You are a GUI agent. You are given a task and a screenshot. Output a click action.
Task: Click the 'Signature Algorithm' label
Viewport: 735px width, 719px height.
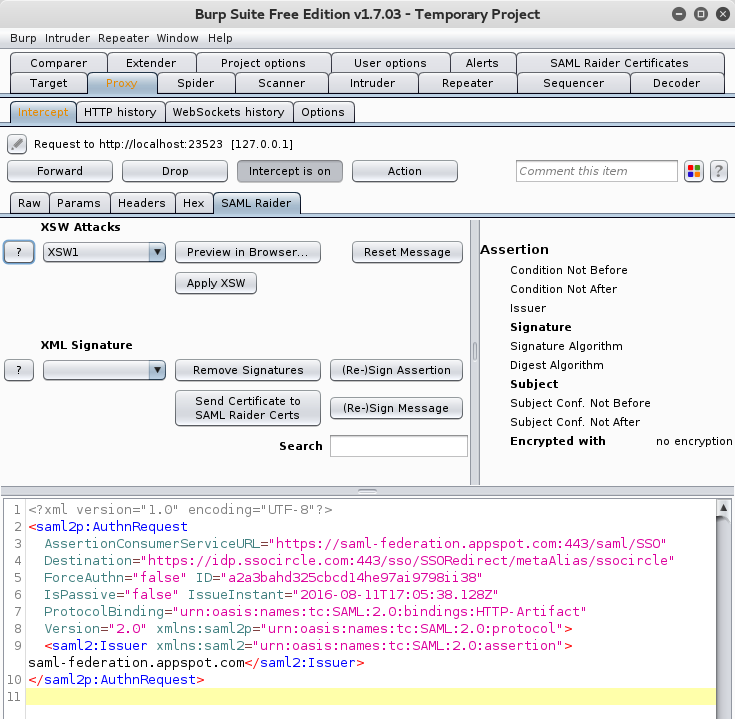[x=566, y=346]
